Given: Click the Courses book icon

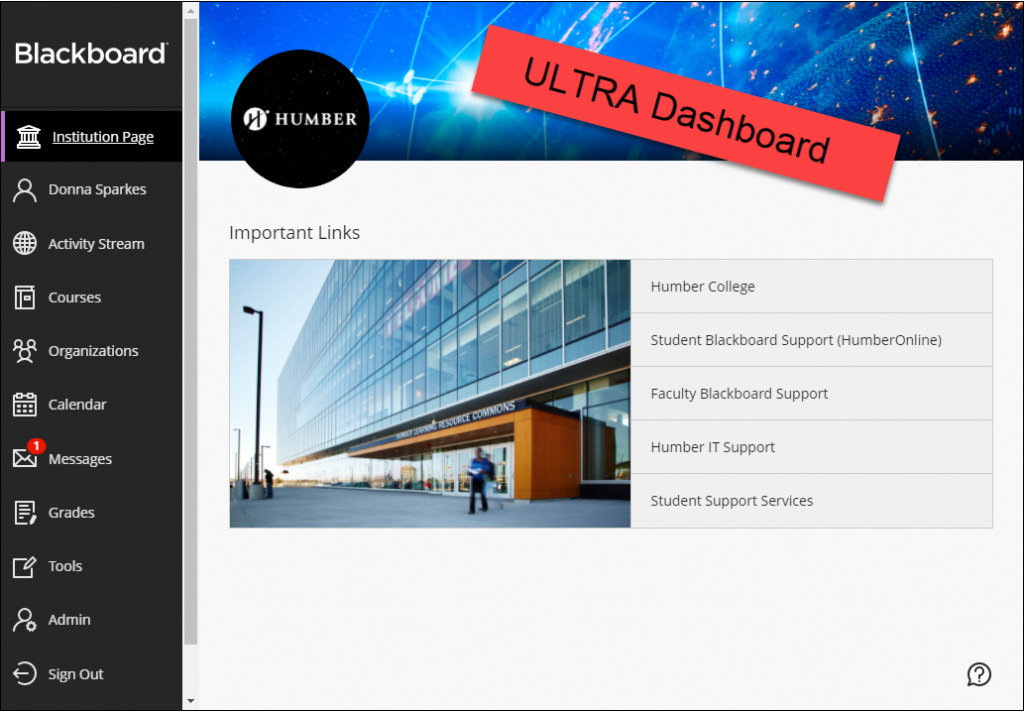Looking at the screenshot, I should pyautogui.click(x=25, y=297).
